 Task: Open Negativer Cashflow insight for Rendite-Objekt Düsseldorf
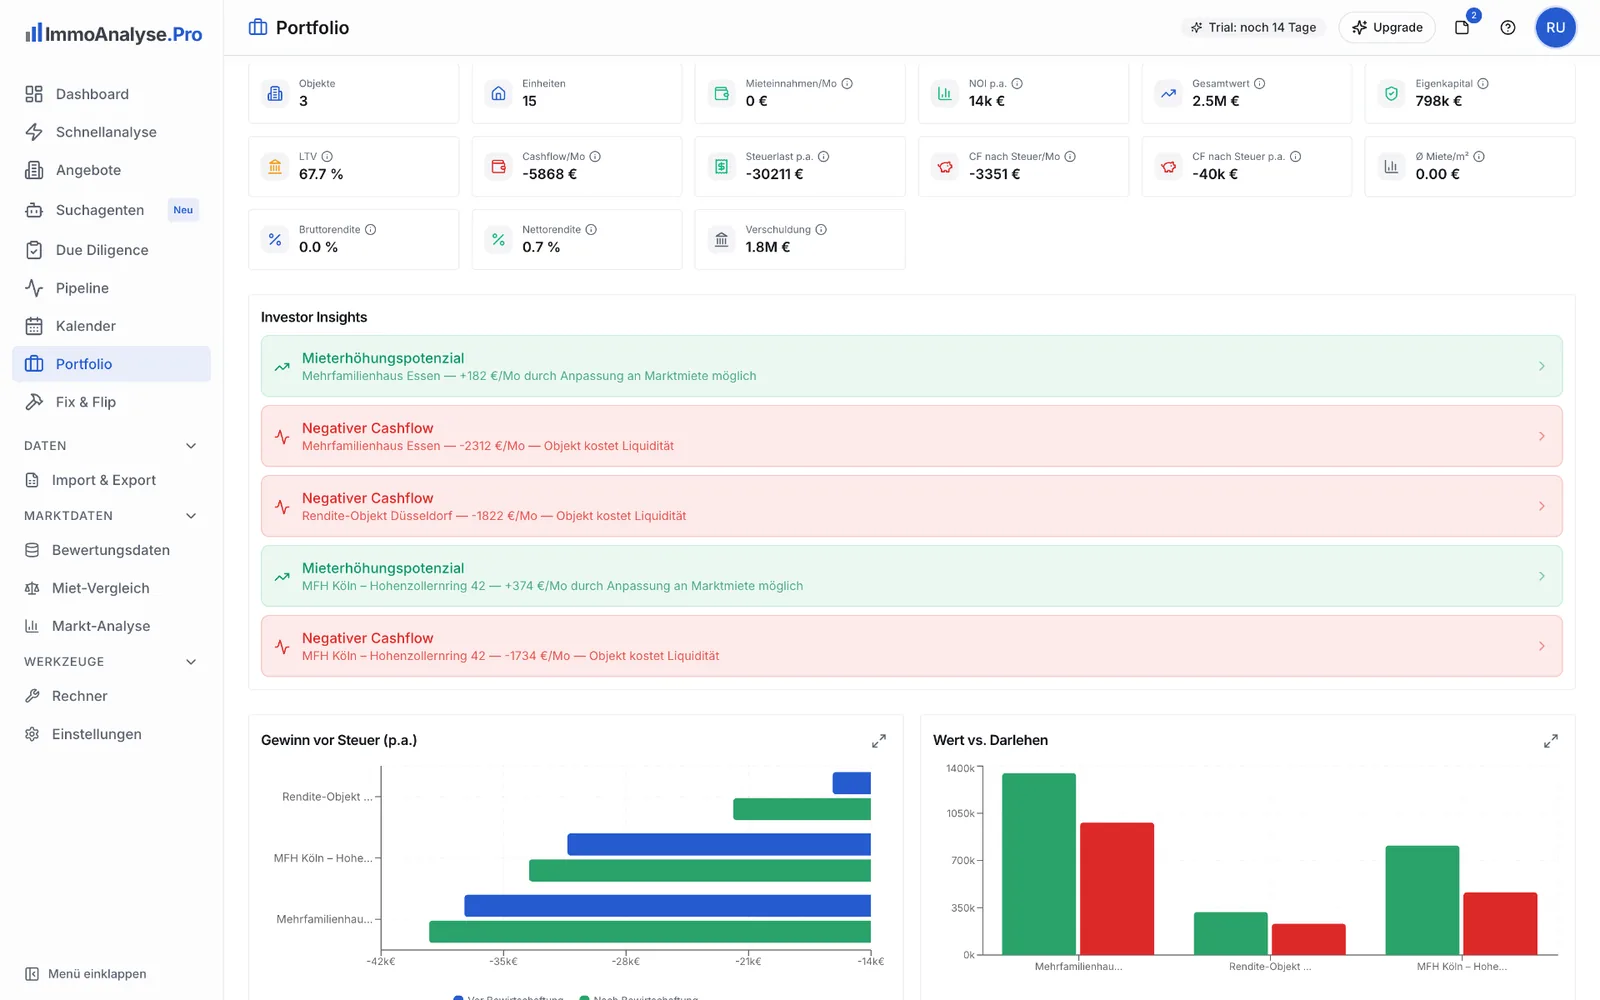[911, 506]
